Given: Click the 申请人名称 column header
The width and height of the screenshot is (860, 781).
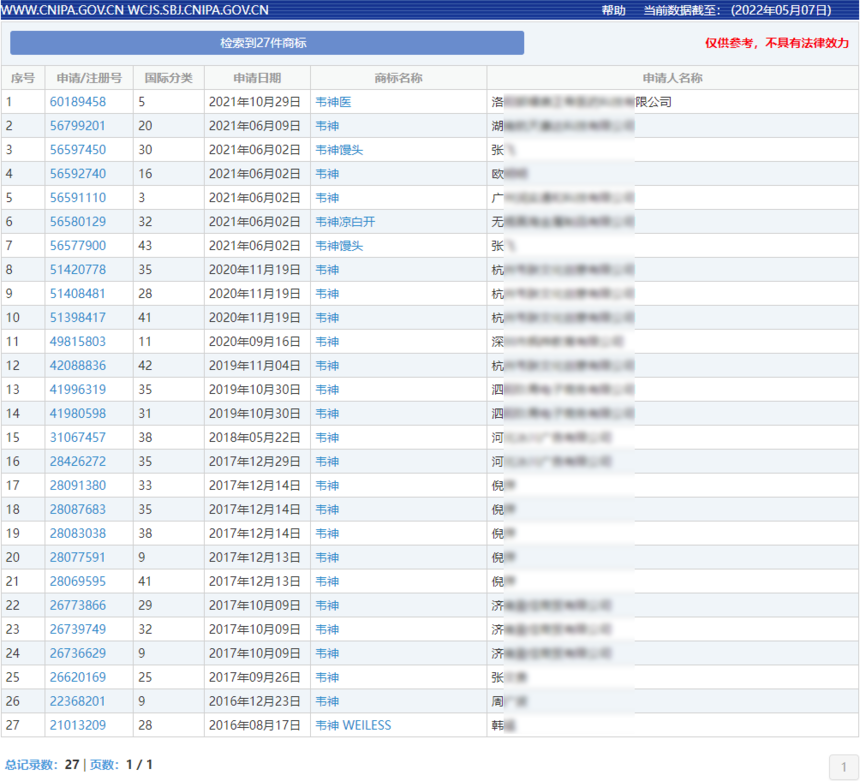Looking at the screenshot, I should coord(672,78).
